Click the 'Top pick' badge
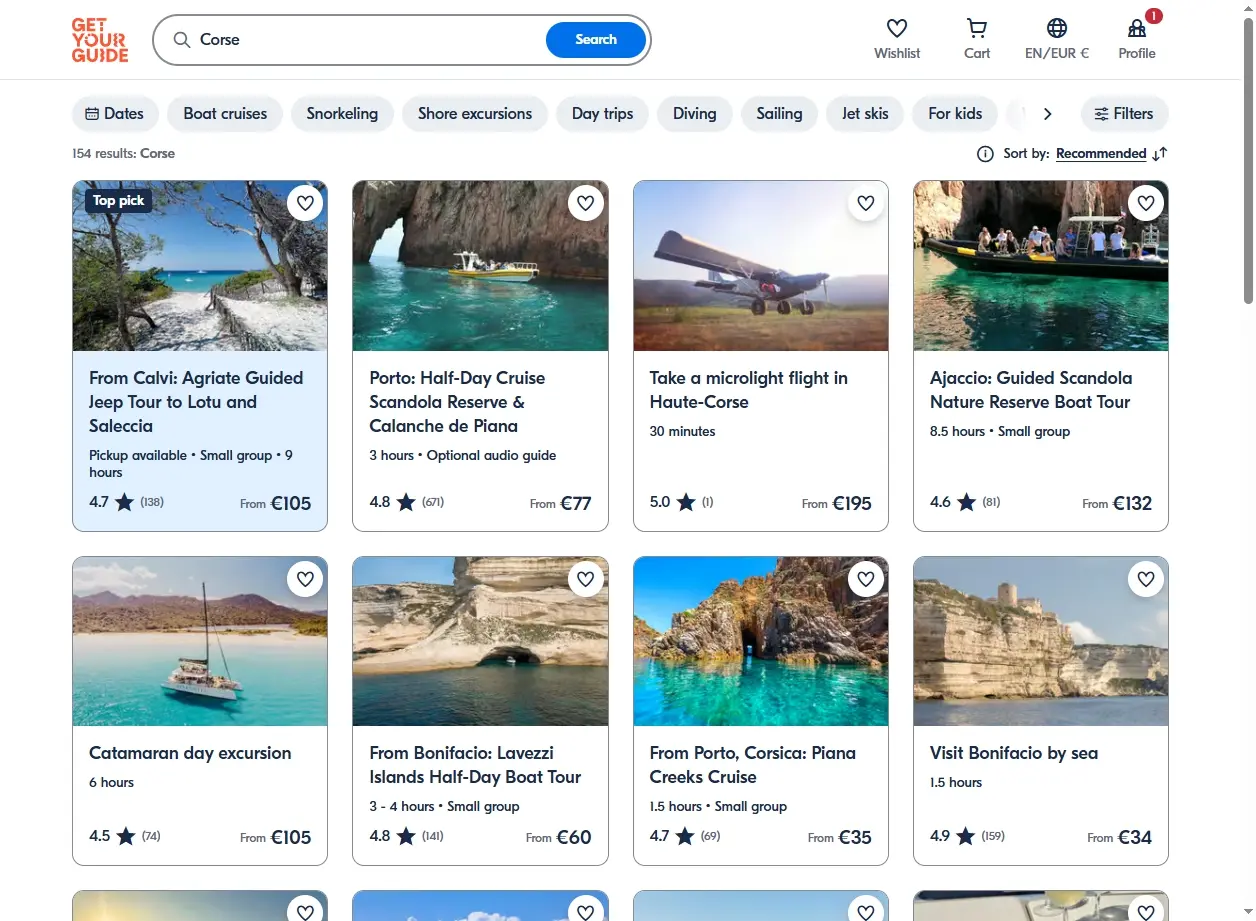This screenshot has width=1256, height=921. coord(118,200)
